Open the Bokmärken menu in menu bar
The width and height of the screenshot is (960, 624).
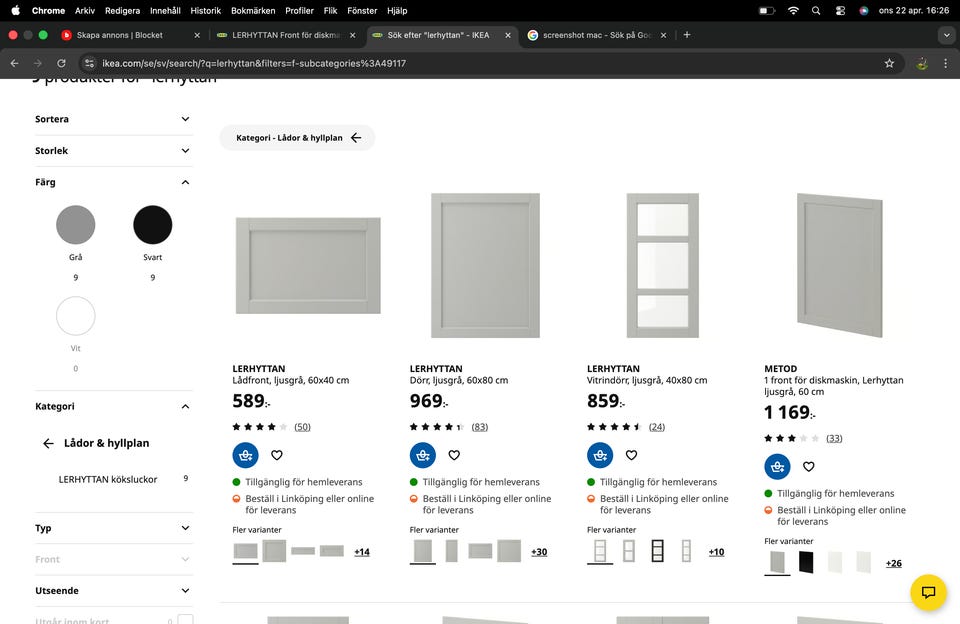click(x=252, y=10)
